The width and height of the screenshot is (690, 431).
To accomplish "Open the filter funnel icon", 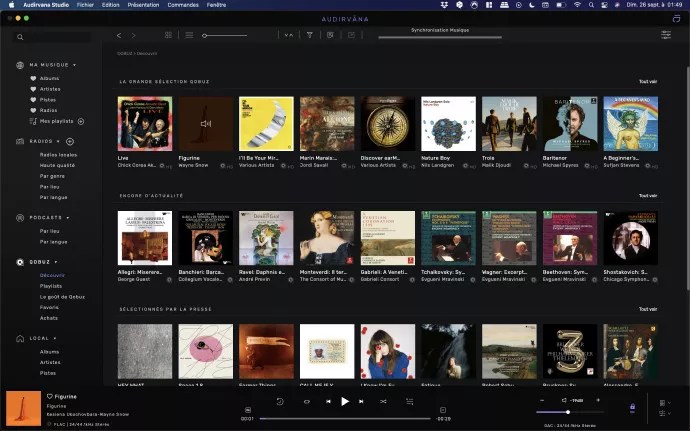I will click(310, 35).
